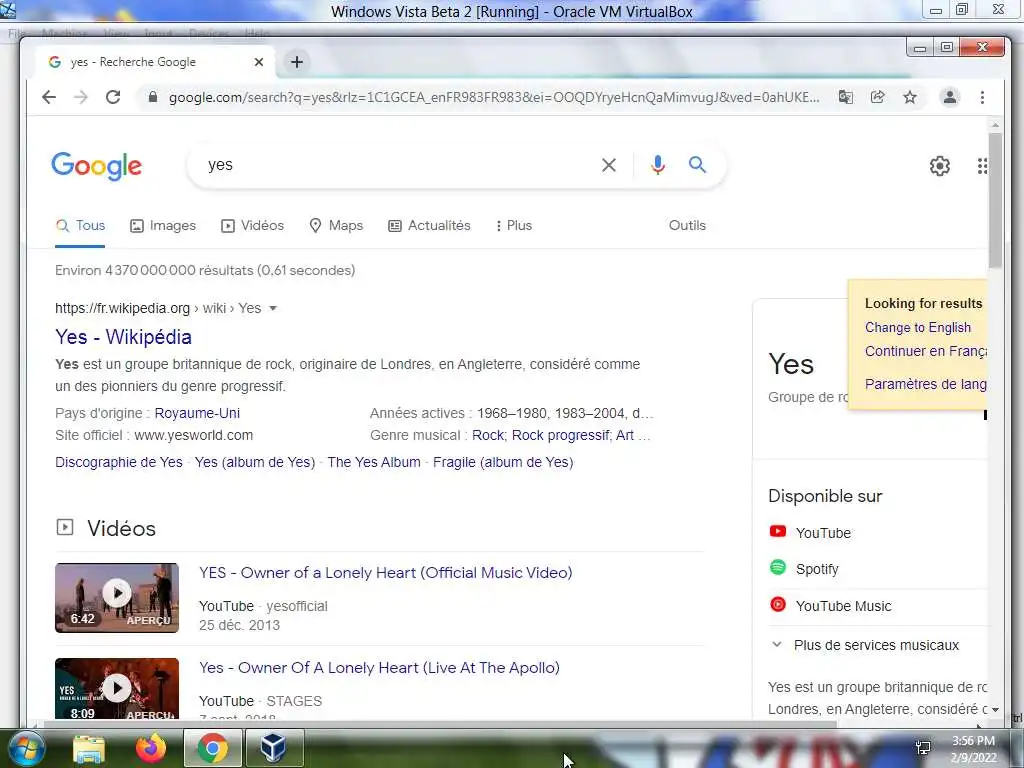Open the Windows Start orb
This screenshot has height=768, width=1024.
pos(26,748)
